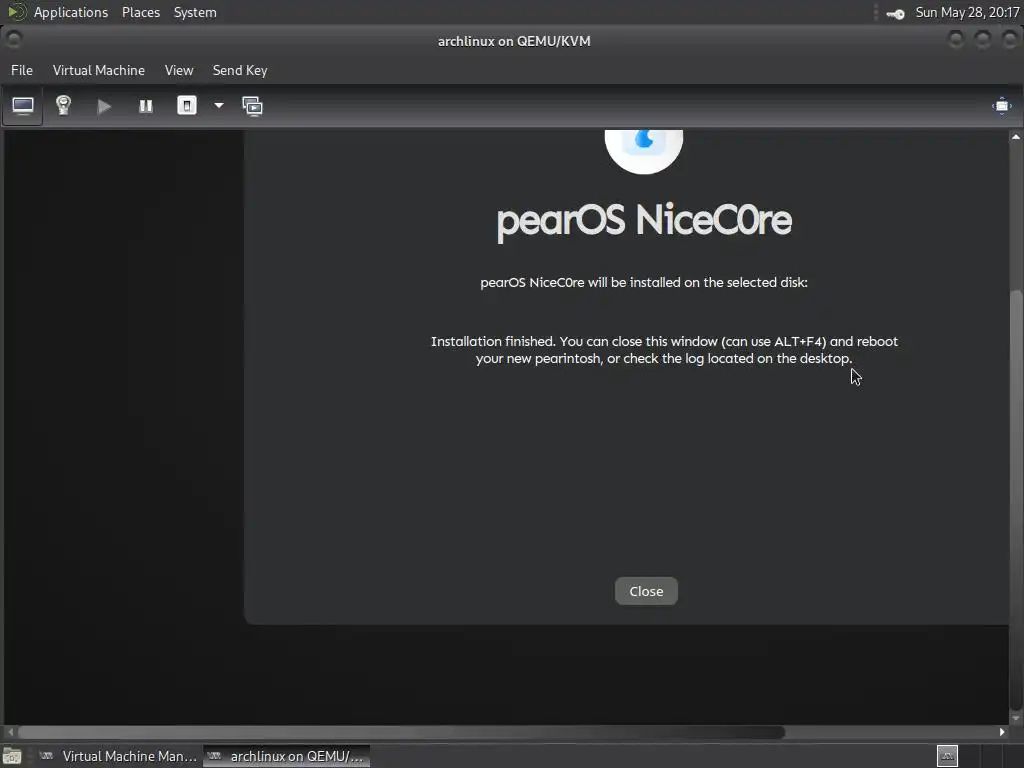Screen dimensions: 1024x768
Task: Open the Virtual Machine menu
Action: (99, 70)
